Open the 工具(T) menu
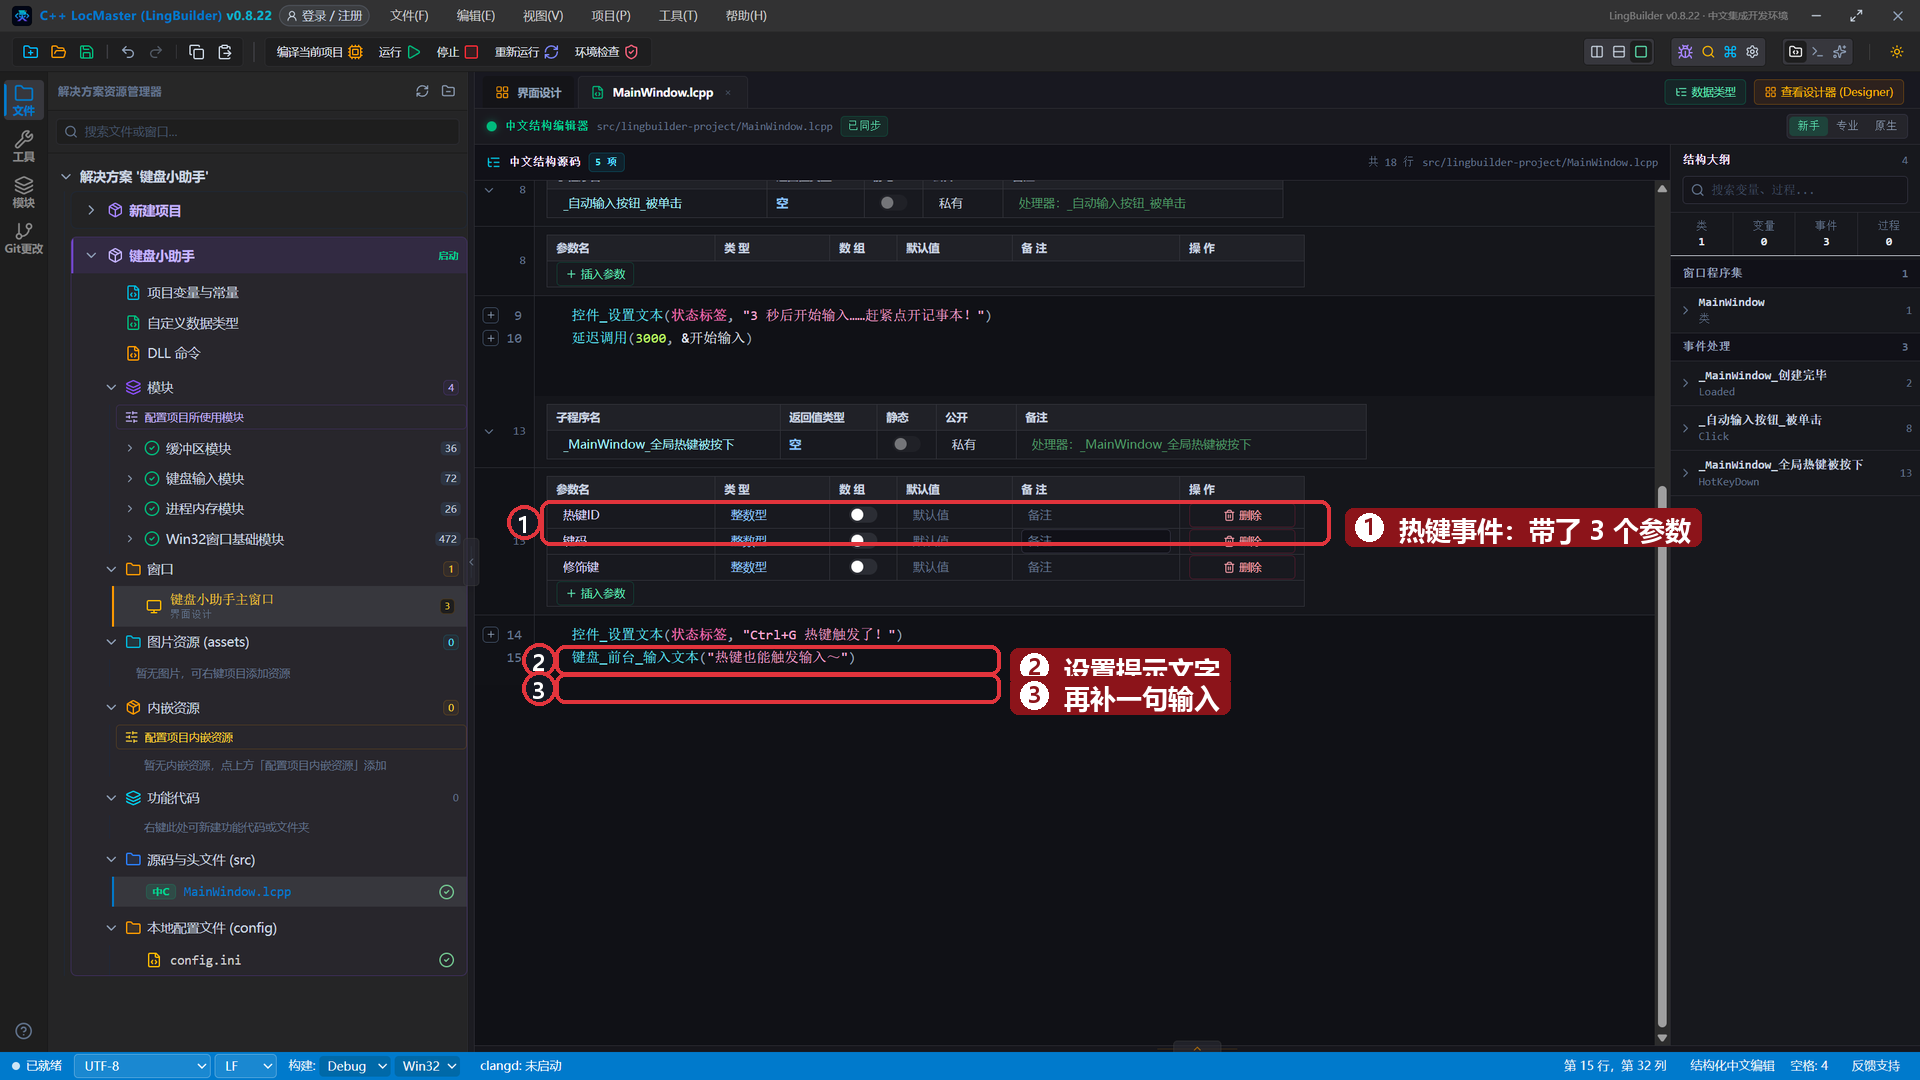Viewport: 1920px width, 1080px height. point(678,16)
